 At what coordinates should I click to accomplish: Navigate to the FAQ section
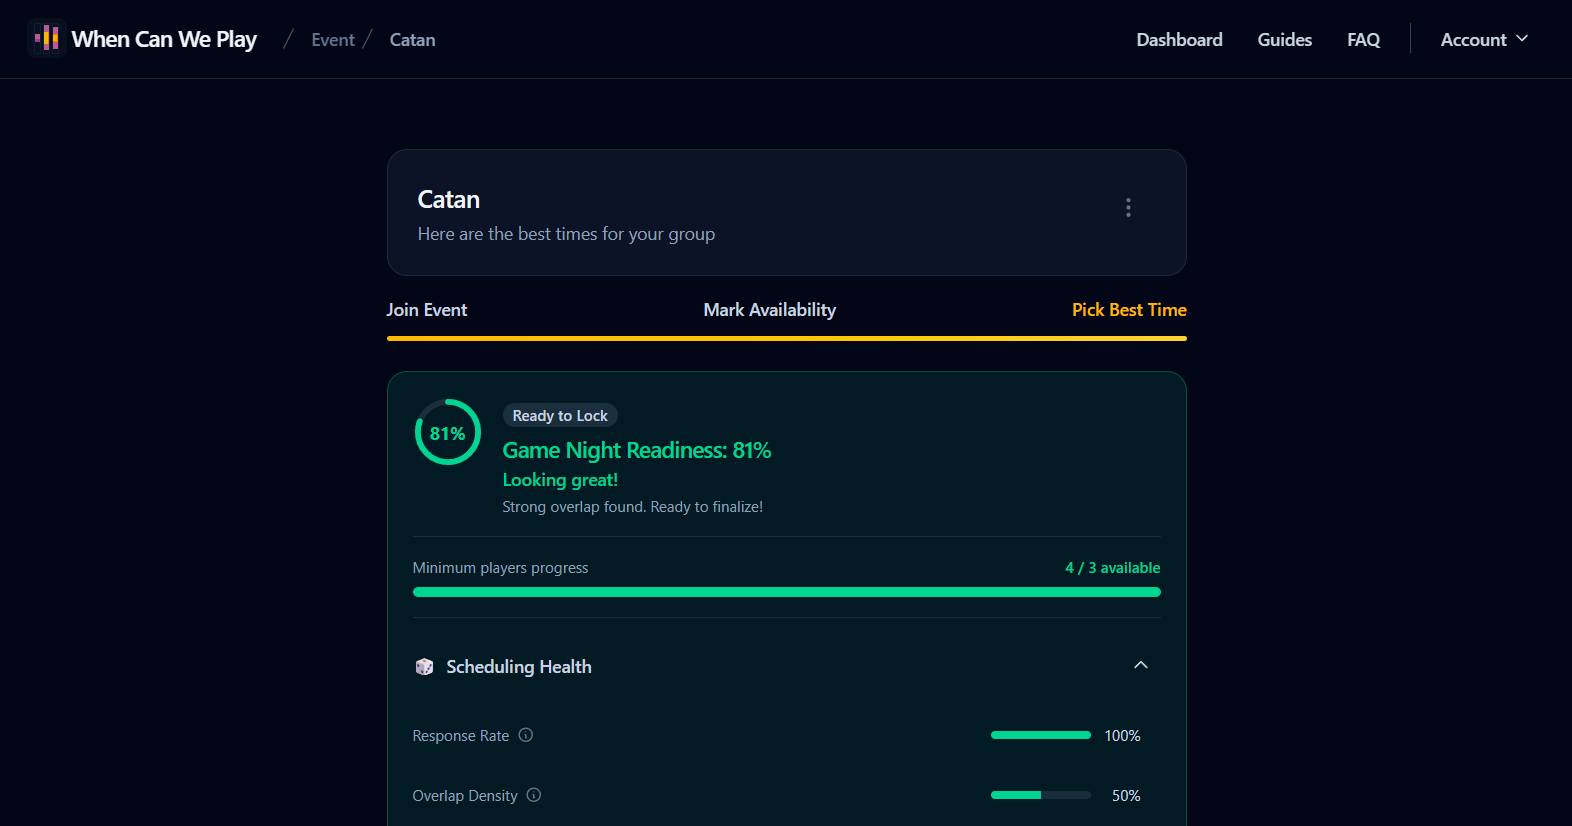point(1363,39)
